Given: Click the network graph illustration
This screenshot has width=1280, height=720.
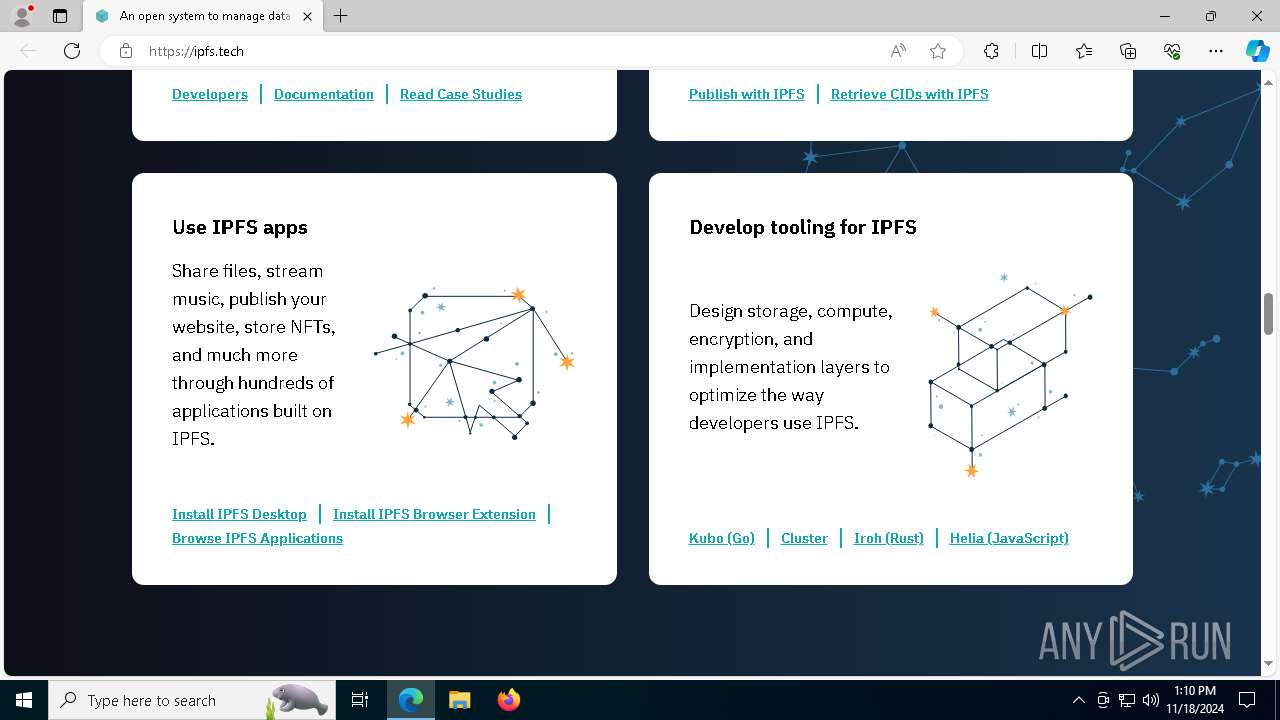Looking at the screenshot, I should [474, 363].
